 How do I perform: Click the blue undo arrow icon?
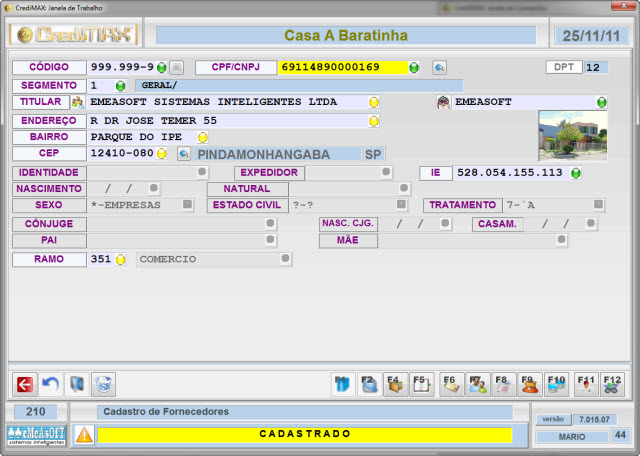tap(50, 383)
